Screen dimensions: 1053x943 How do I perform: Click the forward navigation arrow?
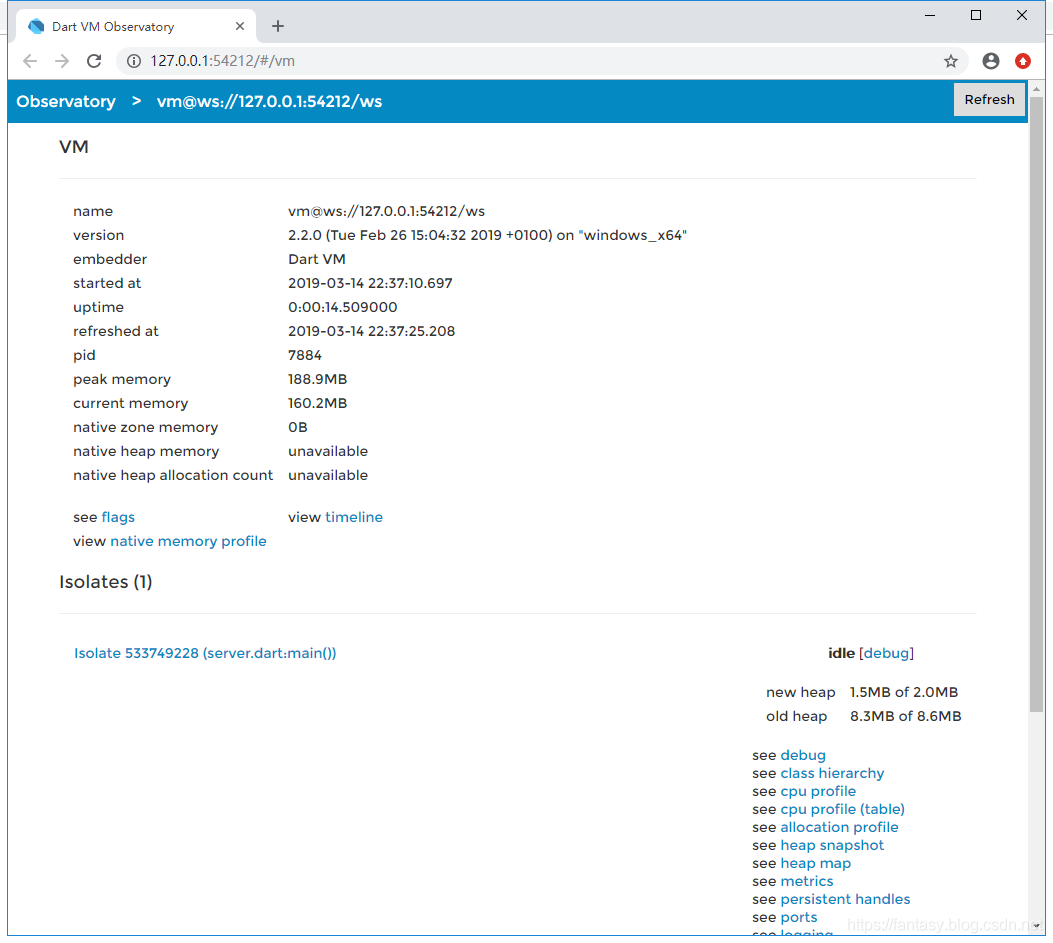point(62,61)
